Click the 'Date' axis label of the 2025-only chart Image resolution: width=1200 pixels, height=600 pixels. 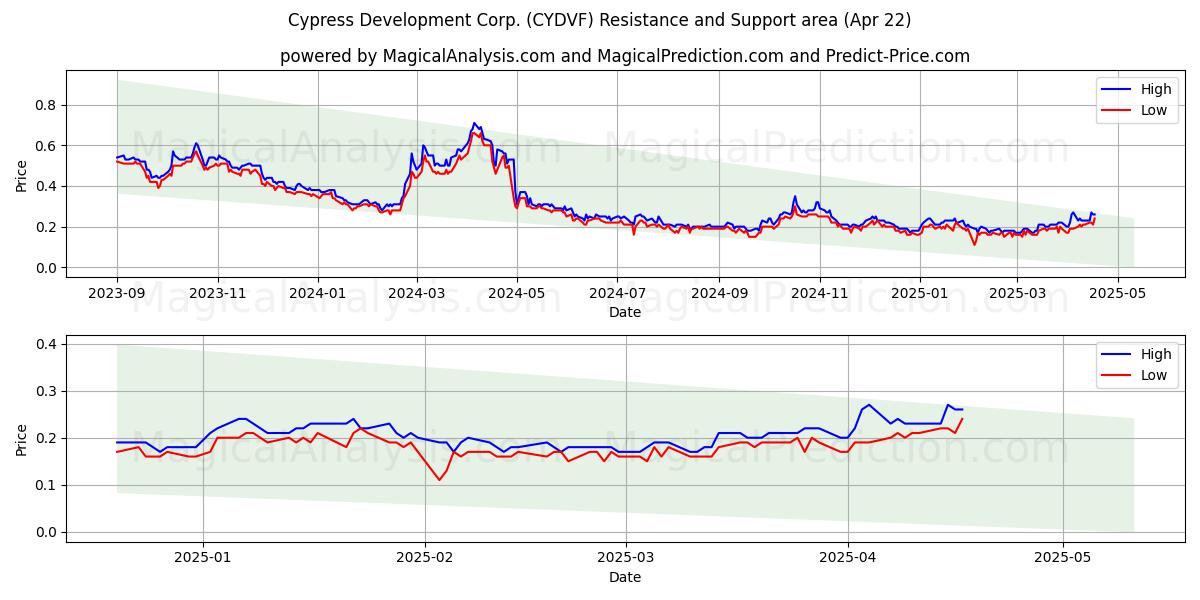tap(625, 577)
